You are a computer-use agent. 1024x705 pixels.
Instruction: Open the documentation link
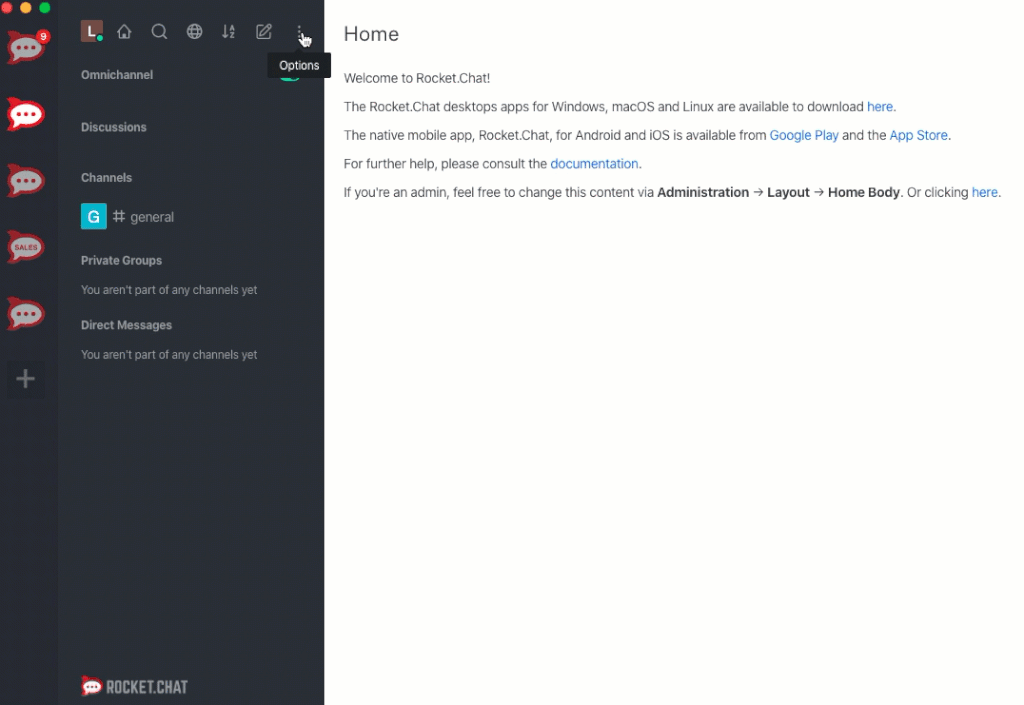pyautogui.click(x=594, y=164)
